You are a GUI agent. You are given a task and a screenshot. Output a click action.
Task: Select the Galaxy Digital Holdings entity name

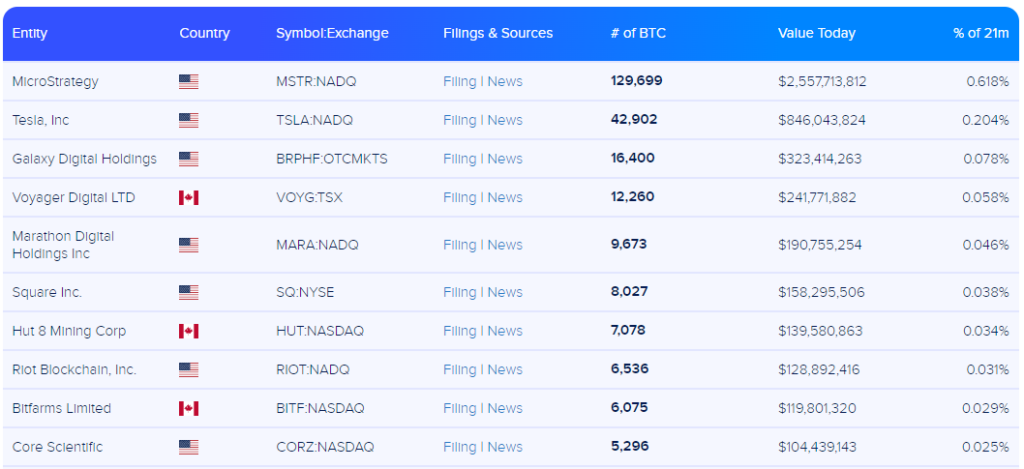(84, 159)
